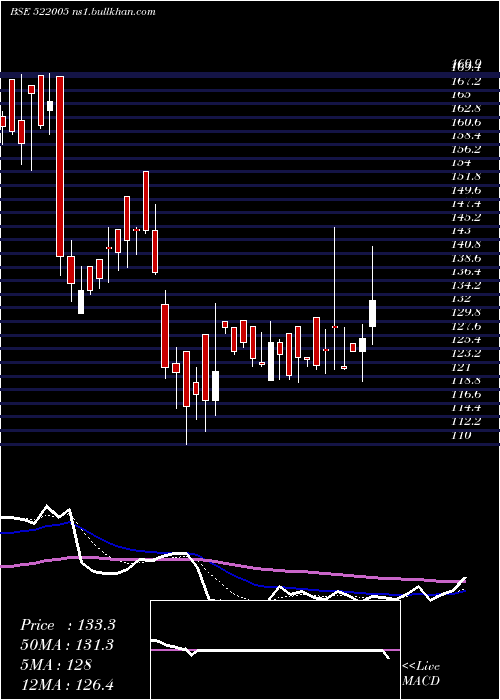Click the 136.4 price axis label

pyautogui.click(x=467, y=271)
